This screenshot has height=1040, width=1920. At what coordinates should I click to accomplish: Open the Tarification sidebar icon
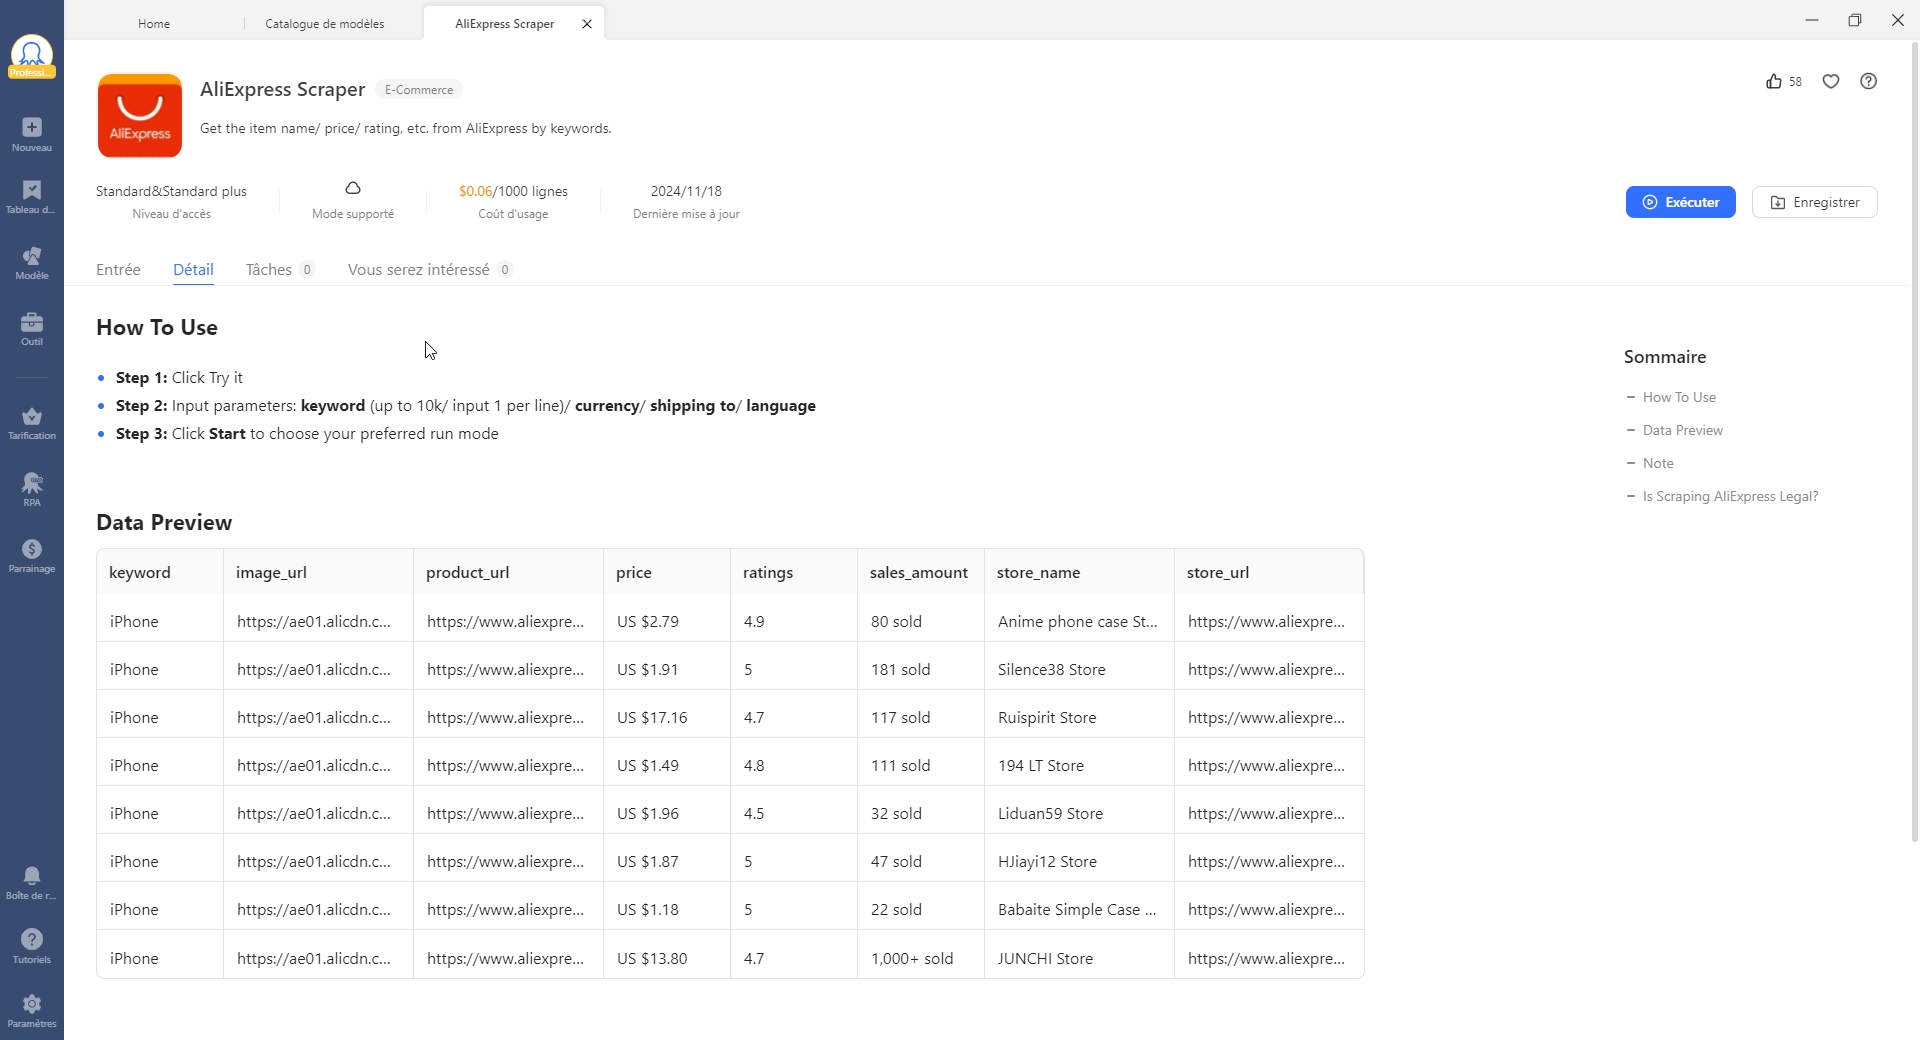[x=32, y=423]
